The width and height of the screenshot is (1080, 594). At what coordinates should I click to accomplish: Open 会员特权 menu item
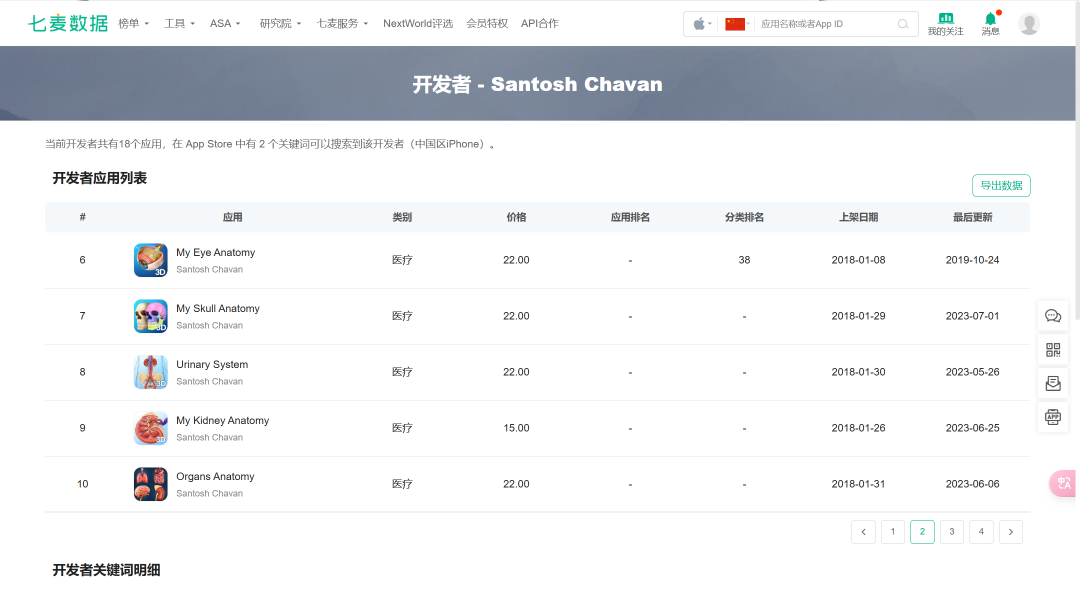(x=487, y=23)
